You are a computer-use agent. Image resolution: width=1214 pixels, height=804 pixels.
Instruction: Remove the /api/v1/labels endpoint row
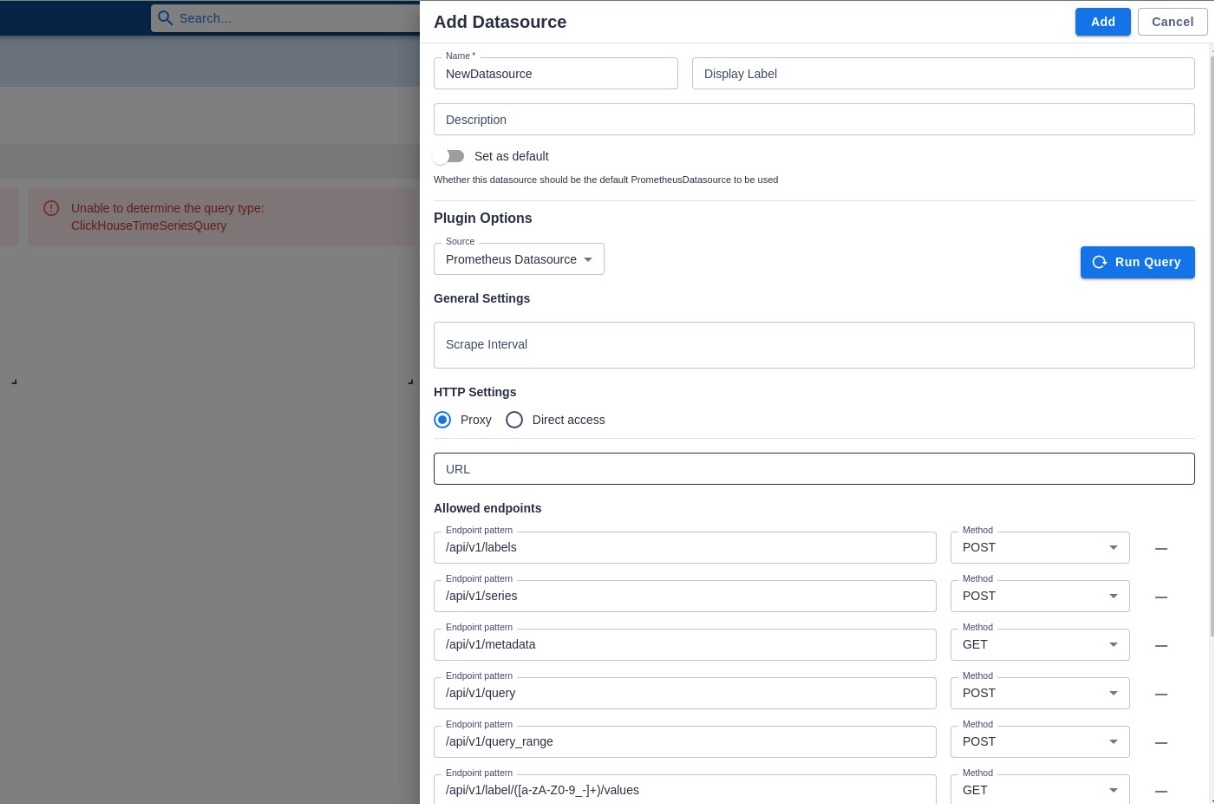click(1160, 548)
